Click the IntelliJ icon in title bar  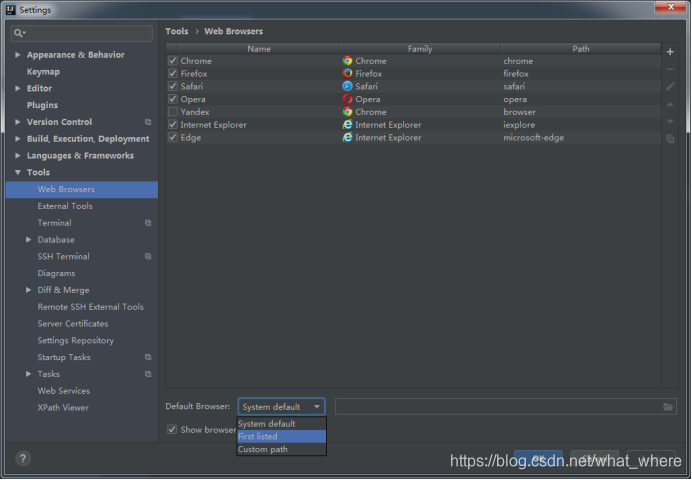(x=11, y=10)
